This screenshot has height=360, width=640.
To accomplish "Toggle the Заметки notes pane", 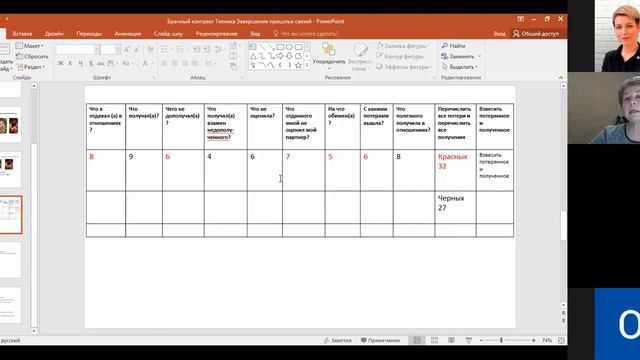I will click(x=338, y=340).
